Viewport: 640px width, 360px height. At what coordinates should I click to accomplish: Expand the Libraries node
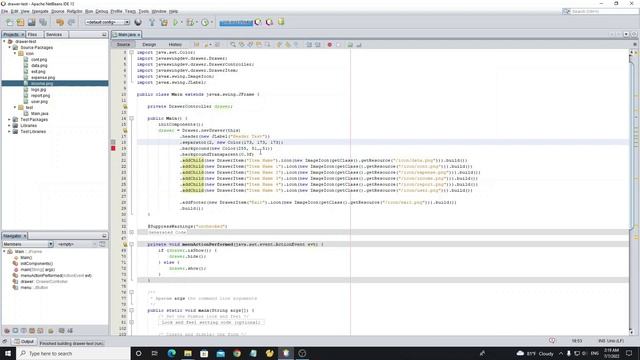[10, 126]
